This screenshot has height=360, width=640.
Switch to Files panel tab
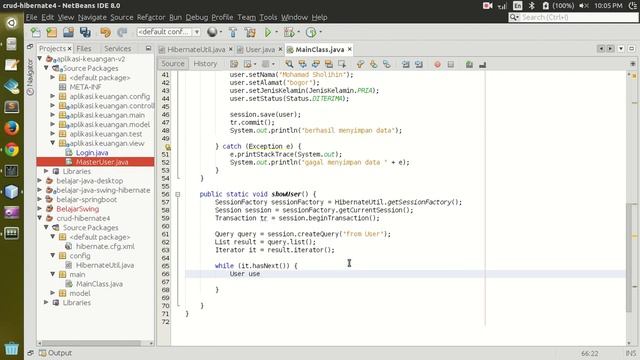[x=84, y=49]
